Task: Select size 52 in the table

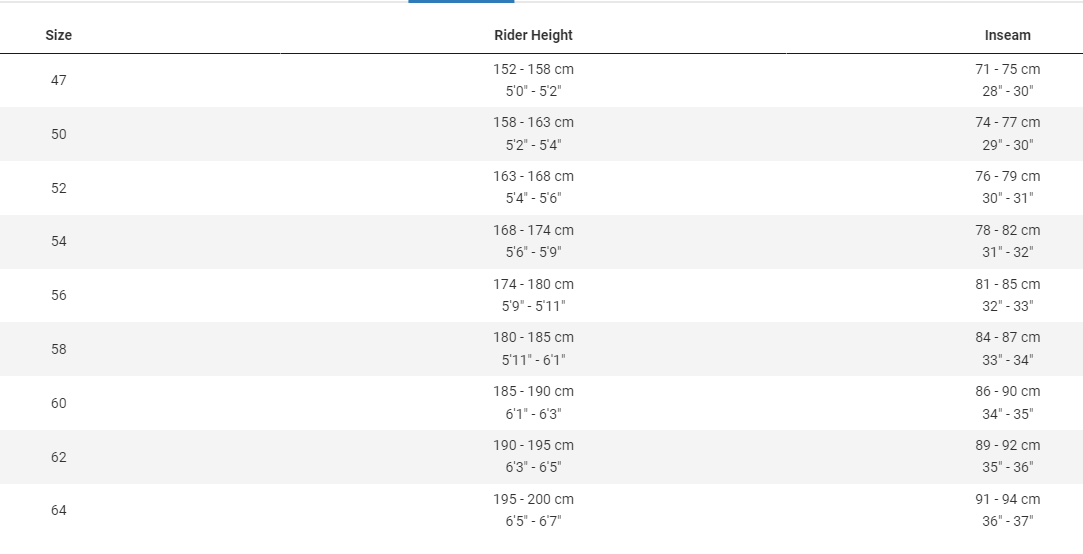Action: click(59, 188)
